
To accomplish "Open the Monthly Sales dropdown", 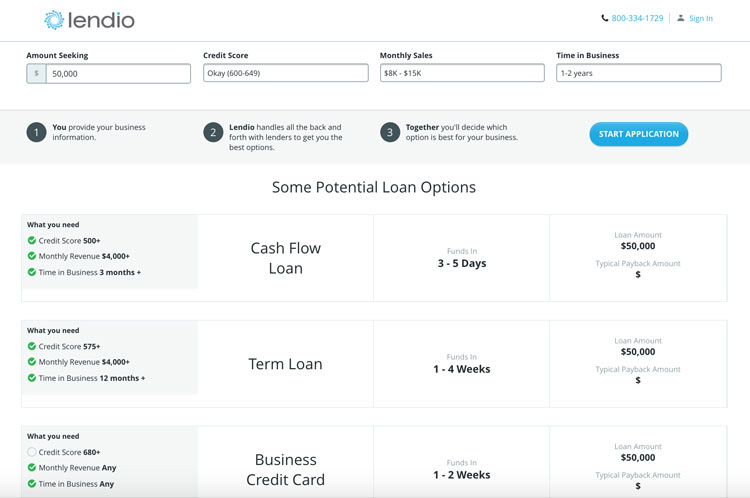I will pos(462,73).
